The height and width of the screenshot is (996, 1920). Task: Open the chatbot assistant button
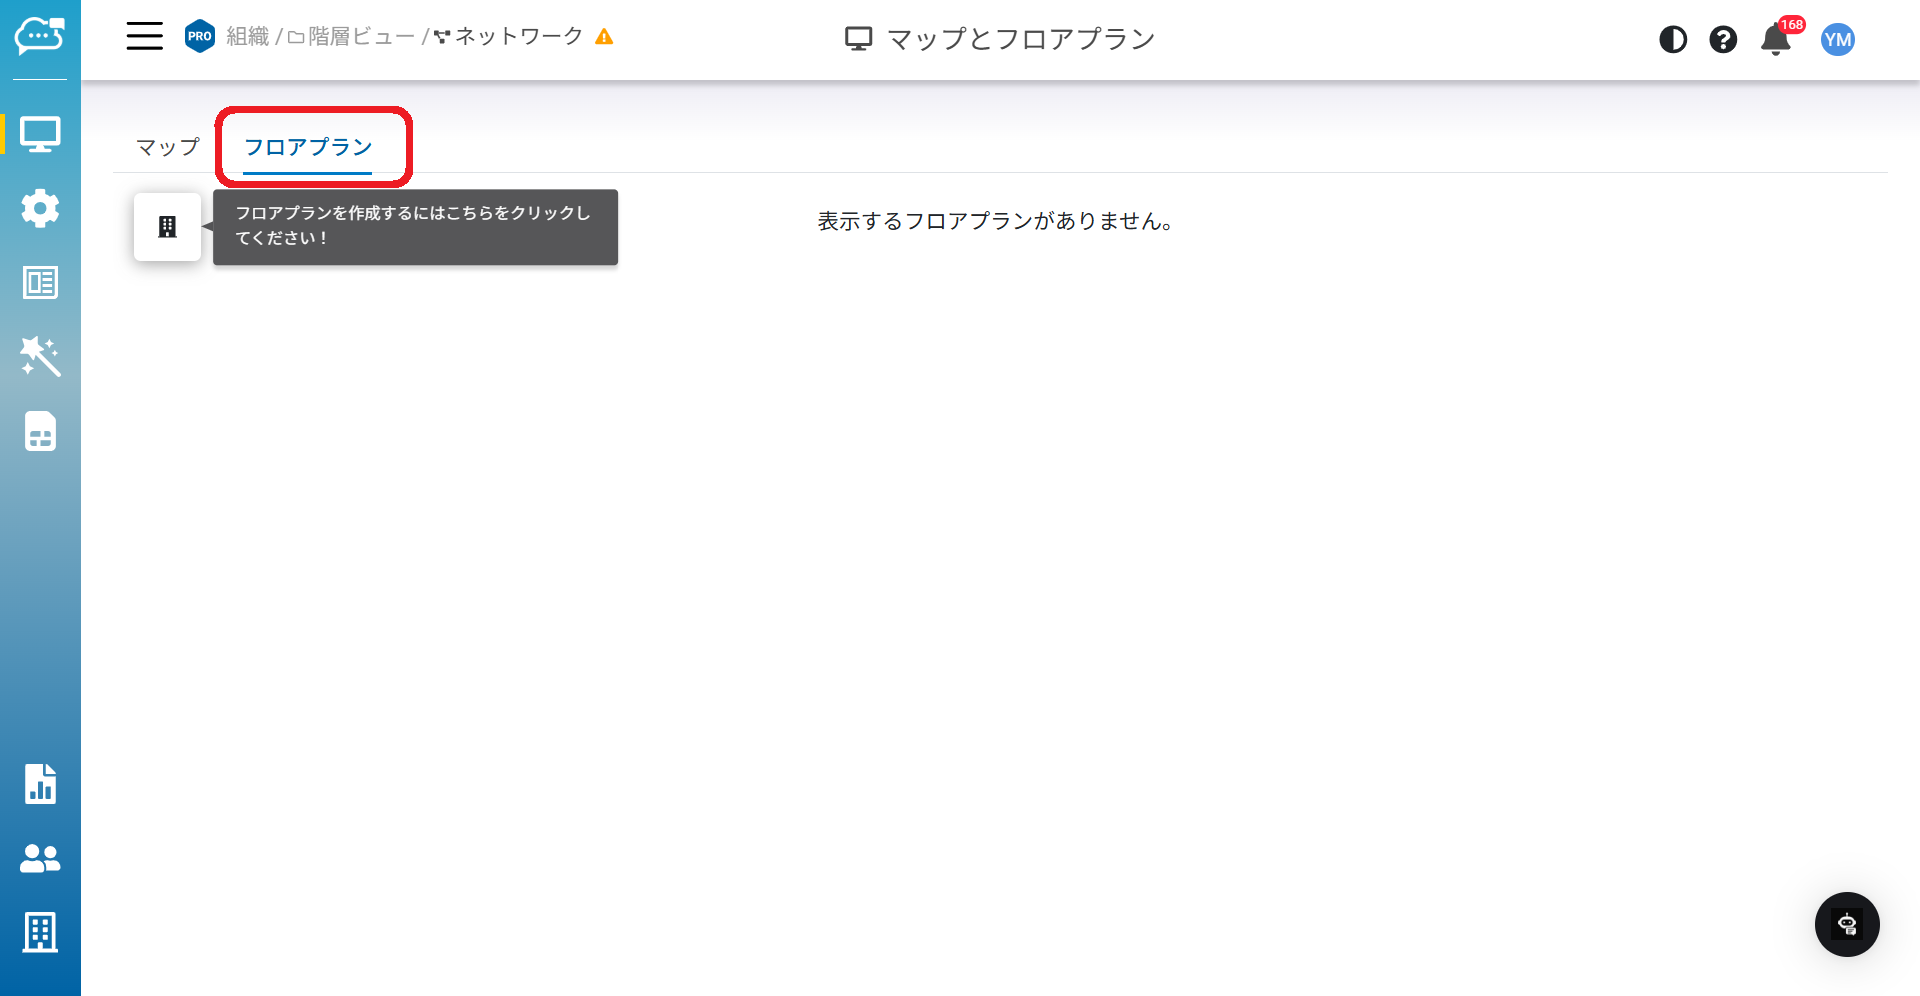1847,924
